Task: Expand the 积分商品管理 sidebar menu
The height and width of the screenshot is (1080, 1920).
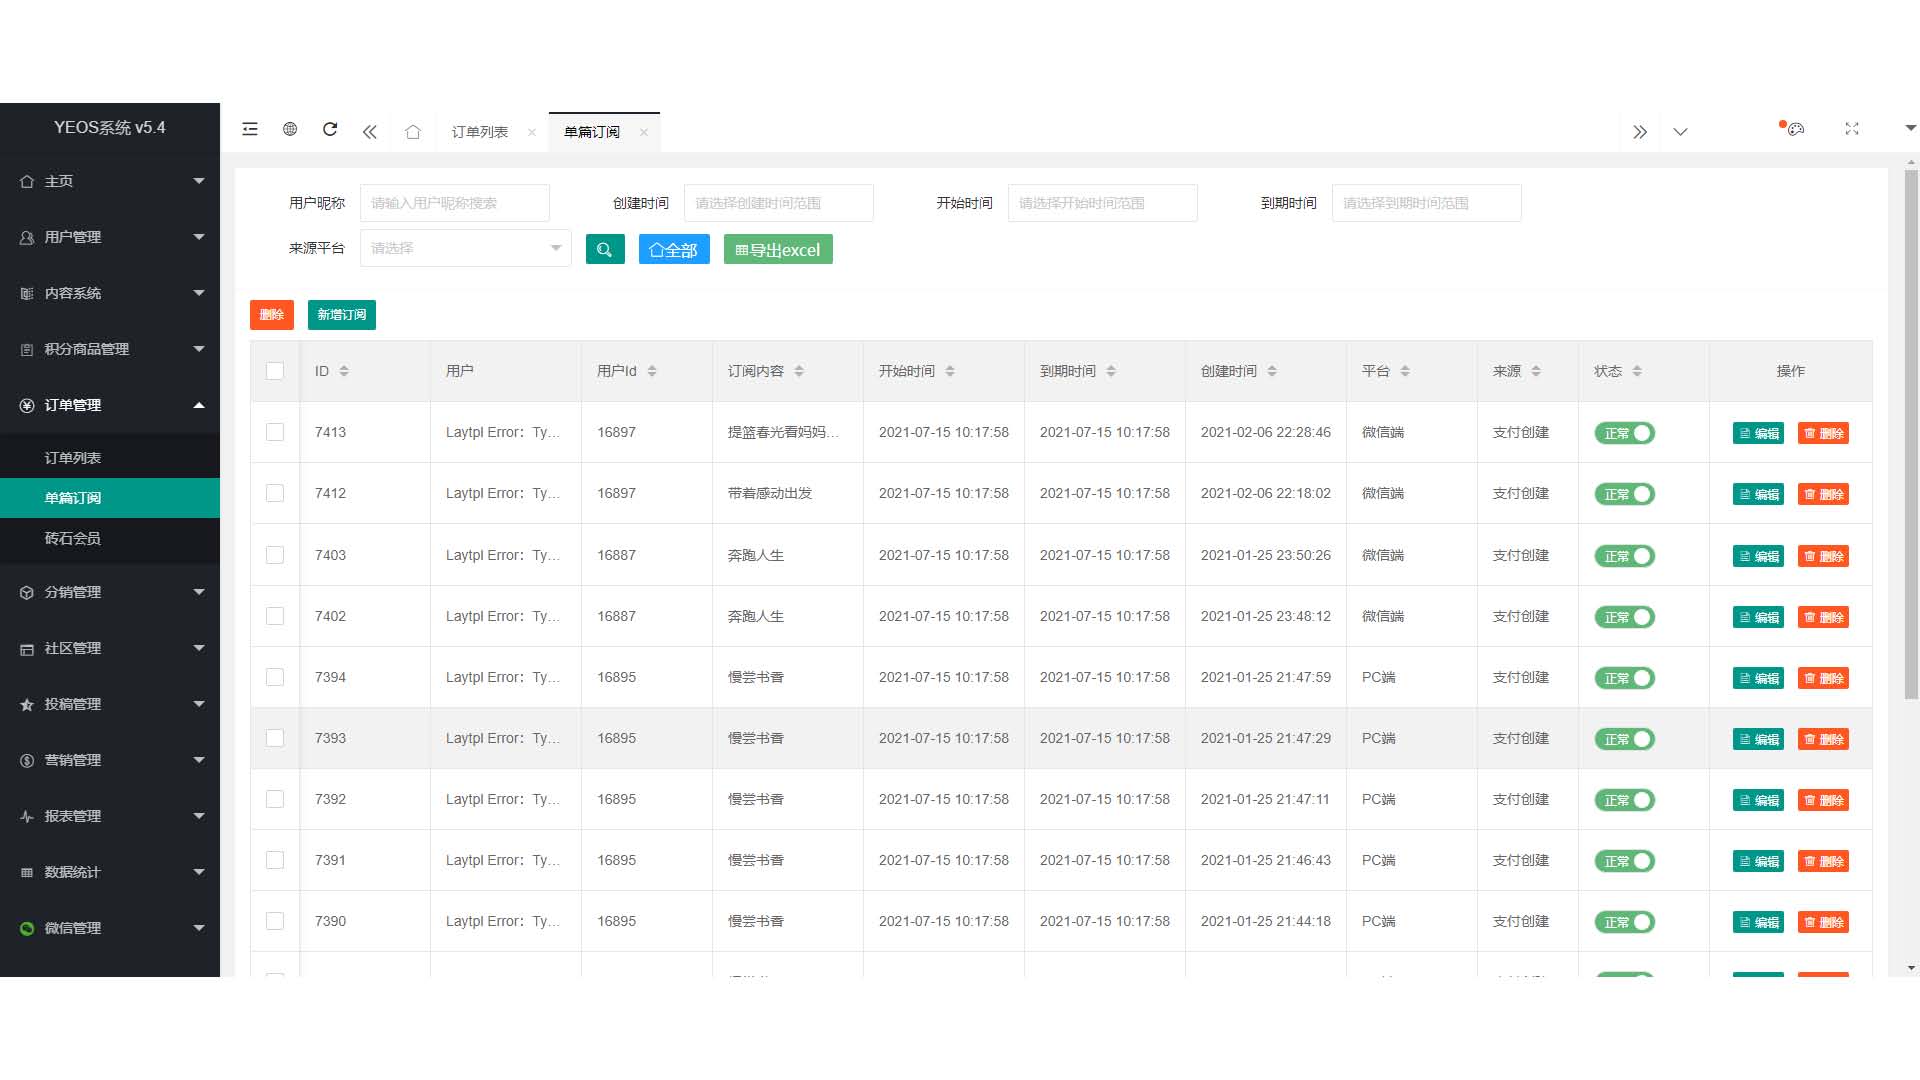Action: click(110, 349)
